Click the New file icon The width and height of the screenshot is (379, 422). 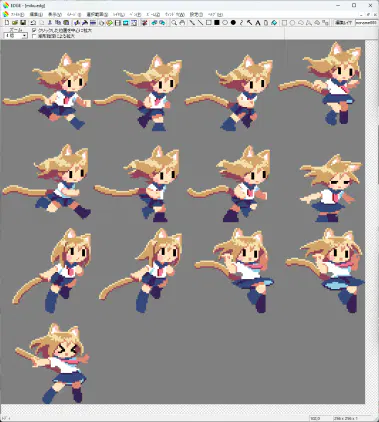pos(7,23)
